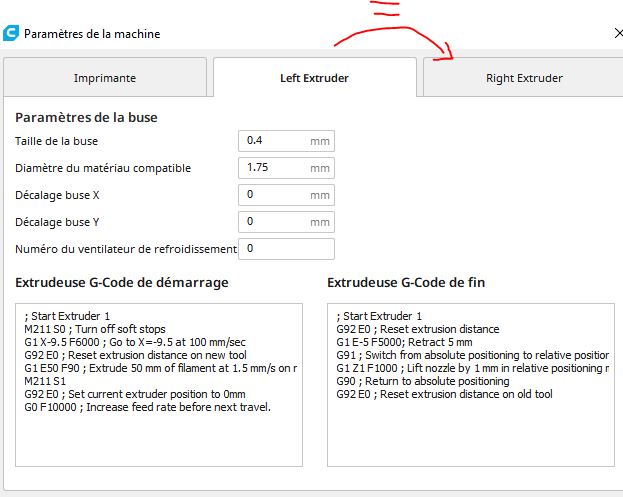Switch to the Imprimante tab
The height and width of the screenshot is (497, 623).
[x=105, y=78]
